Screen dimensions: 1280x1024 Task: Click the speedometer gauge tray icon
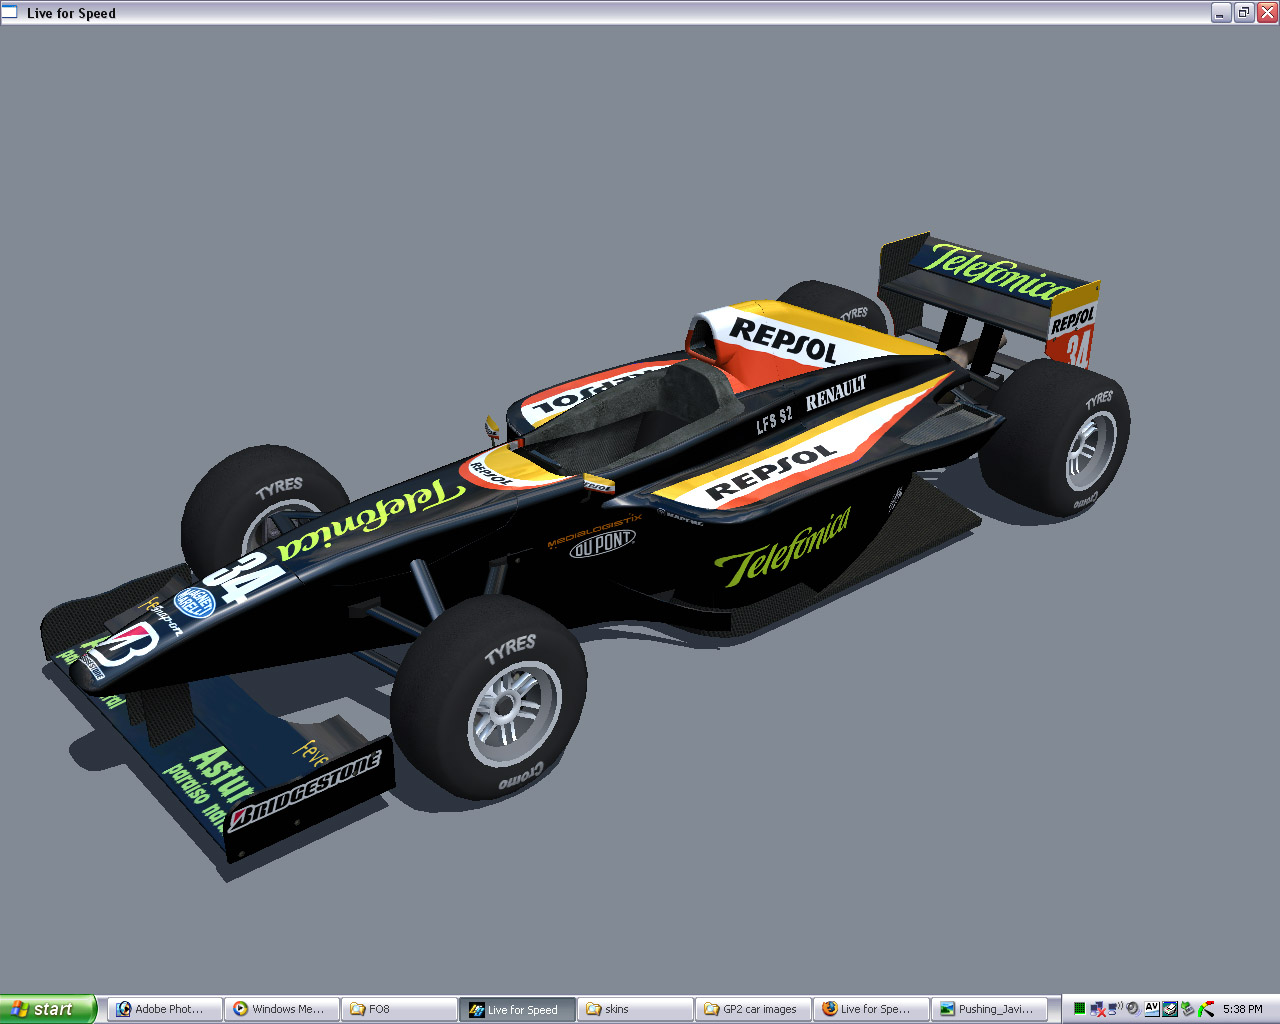tap(1206, 1009)
